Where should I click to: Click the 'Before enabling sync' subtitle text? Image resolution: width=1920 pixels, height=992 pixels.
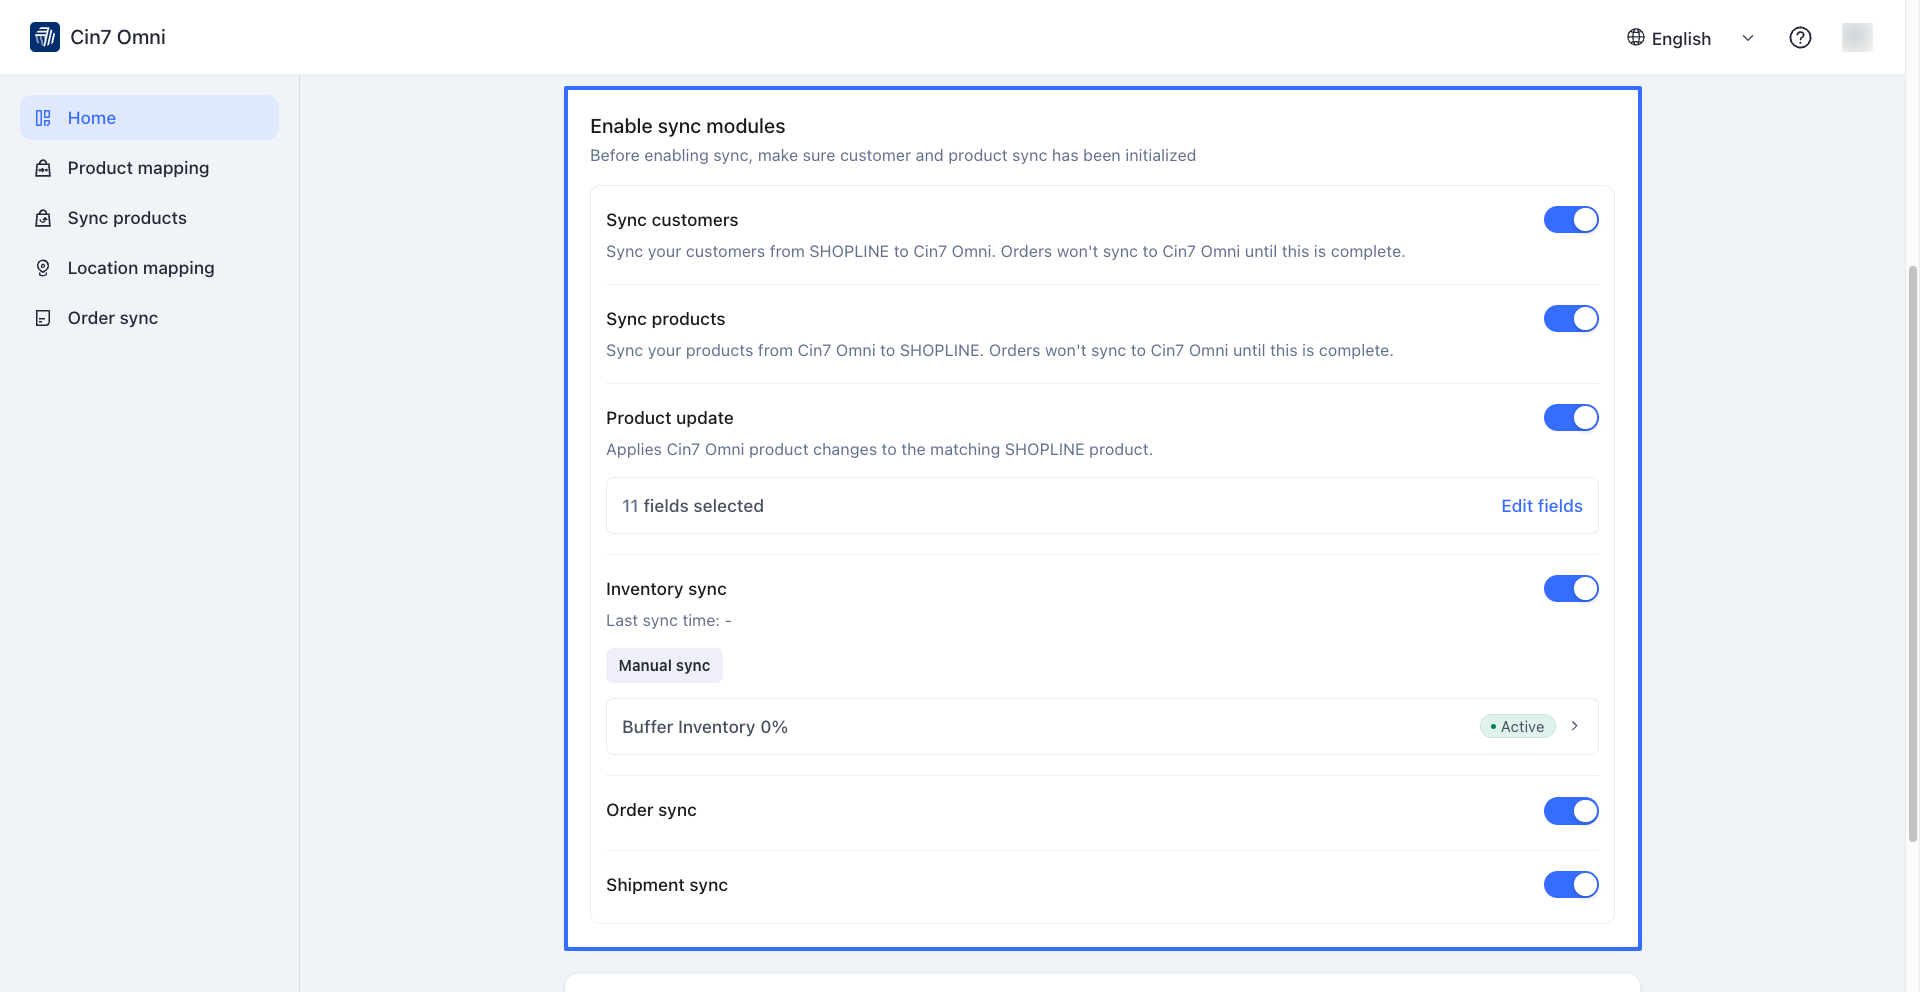[x=893, y=156]
